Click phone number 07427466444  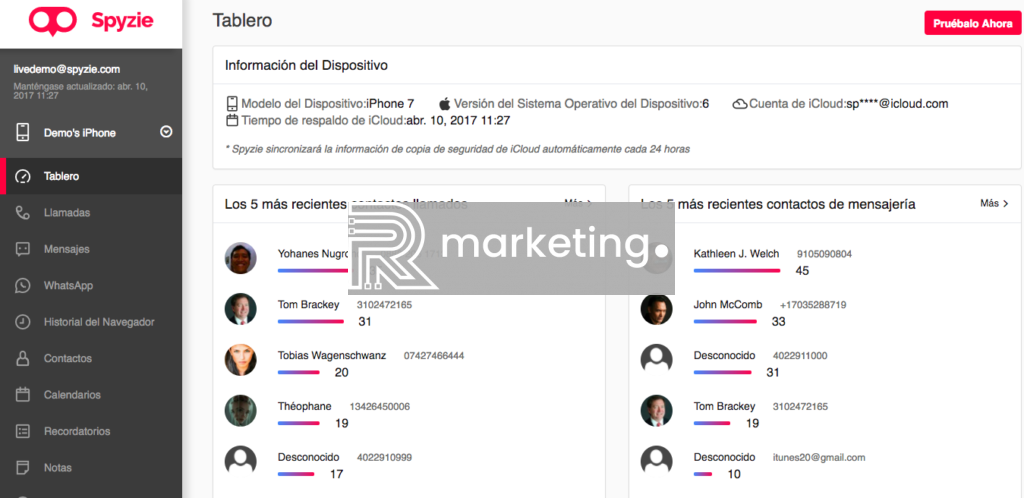(434, 356)
